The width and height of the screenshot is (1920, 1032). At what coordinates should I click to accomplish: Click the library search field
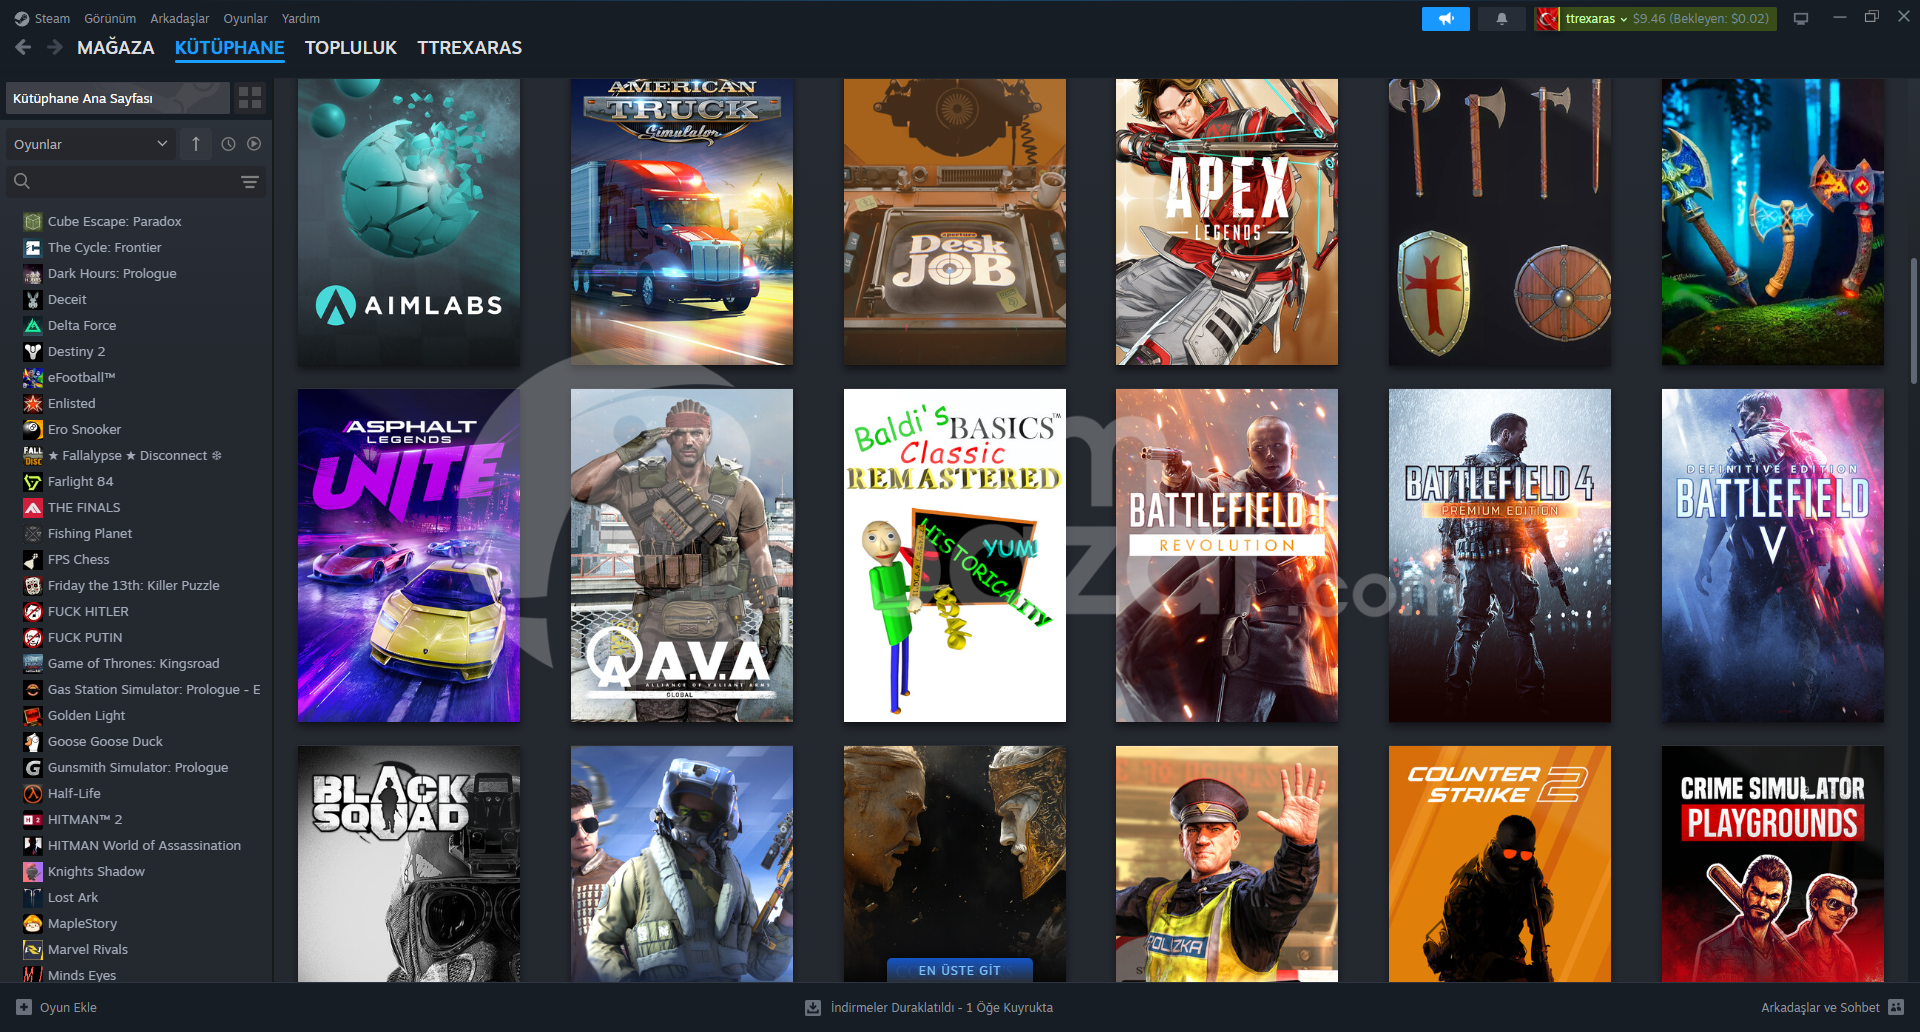[136, 181]
